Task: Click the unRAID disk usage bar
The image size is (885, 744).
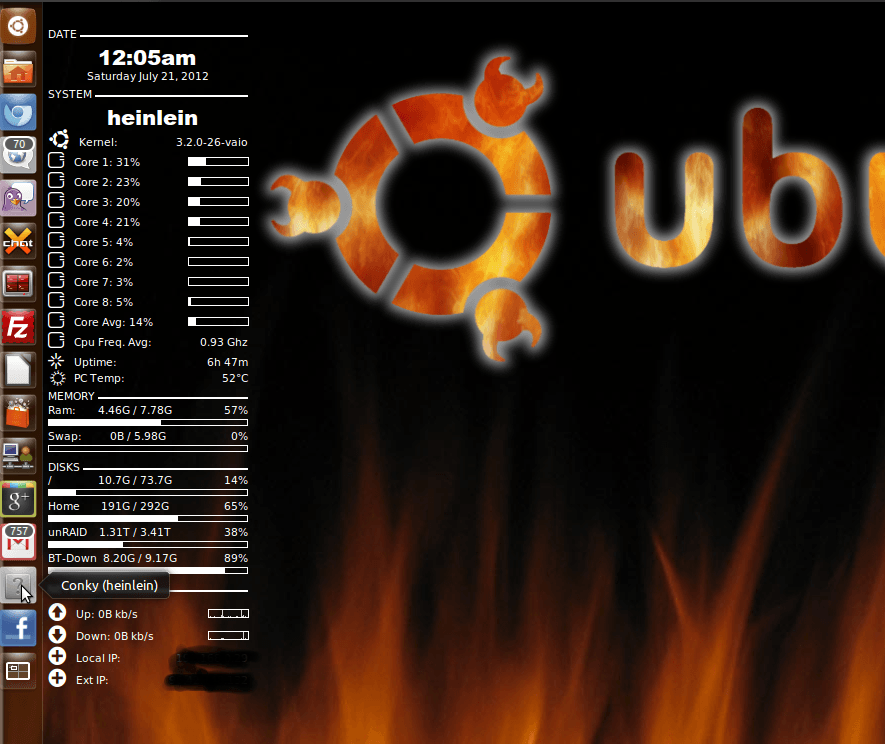Action: tap(148, 544)
